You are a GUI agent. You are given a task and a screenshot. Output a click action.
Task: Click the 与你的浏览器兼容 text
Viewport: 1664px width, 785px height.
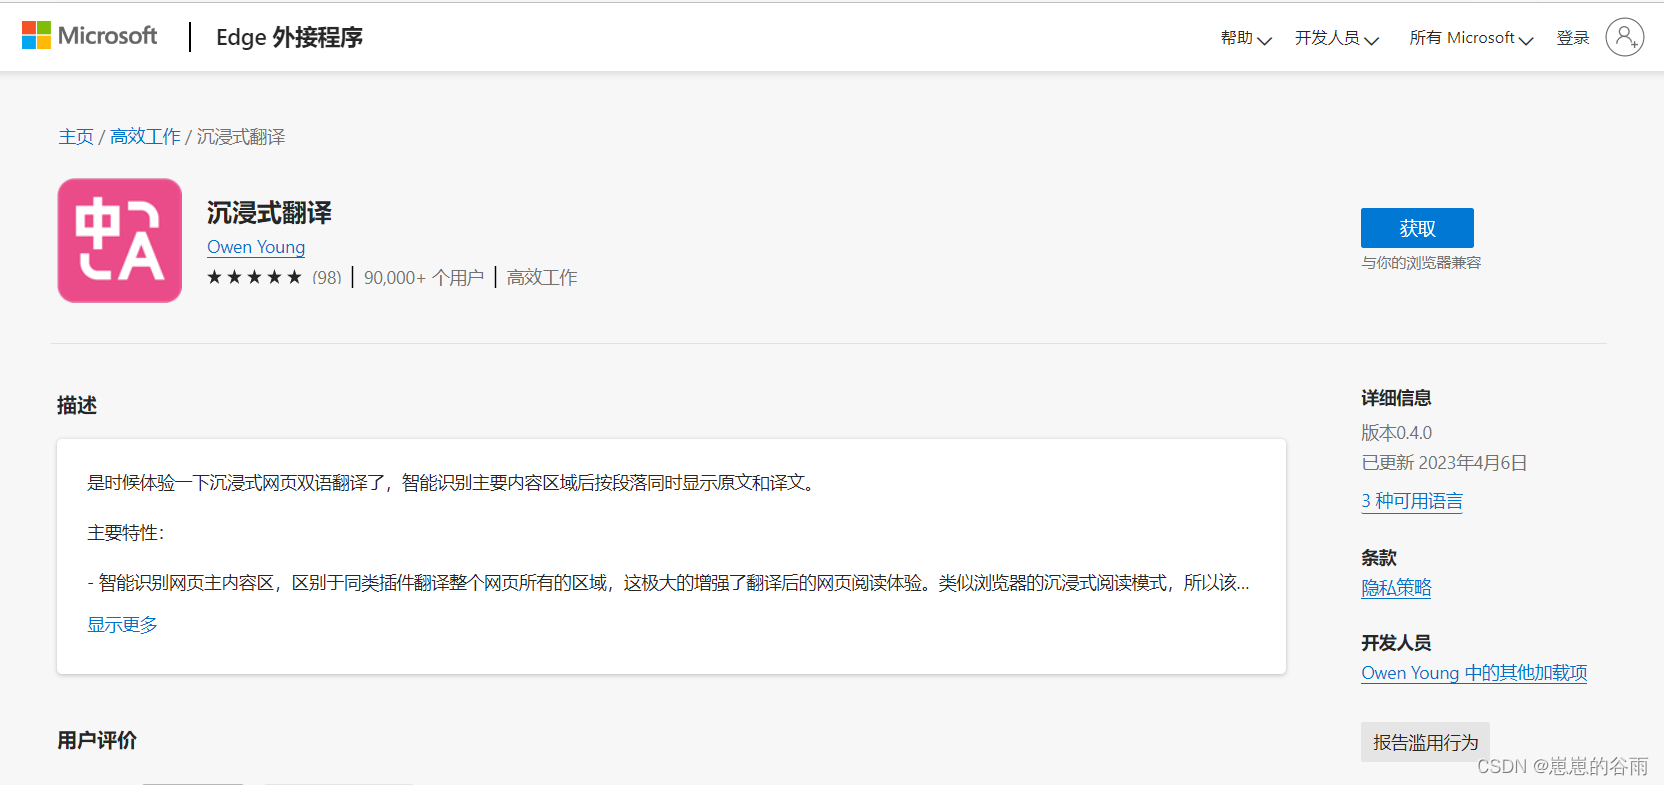pos(1421,263)
